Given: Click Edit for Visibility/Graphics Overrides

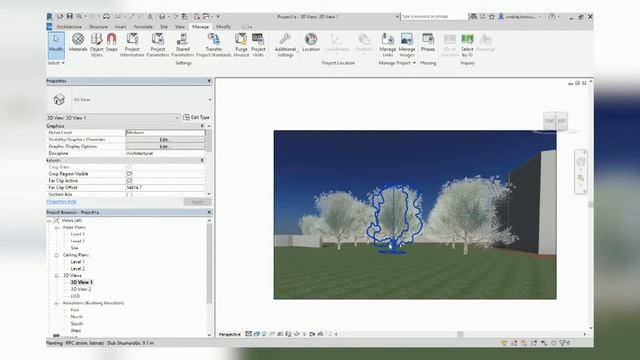Looking at the screenshot, I should pos(164,139).
